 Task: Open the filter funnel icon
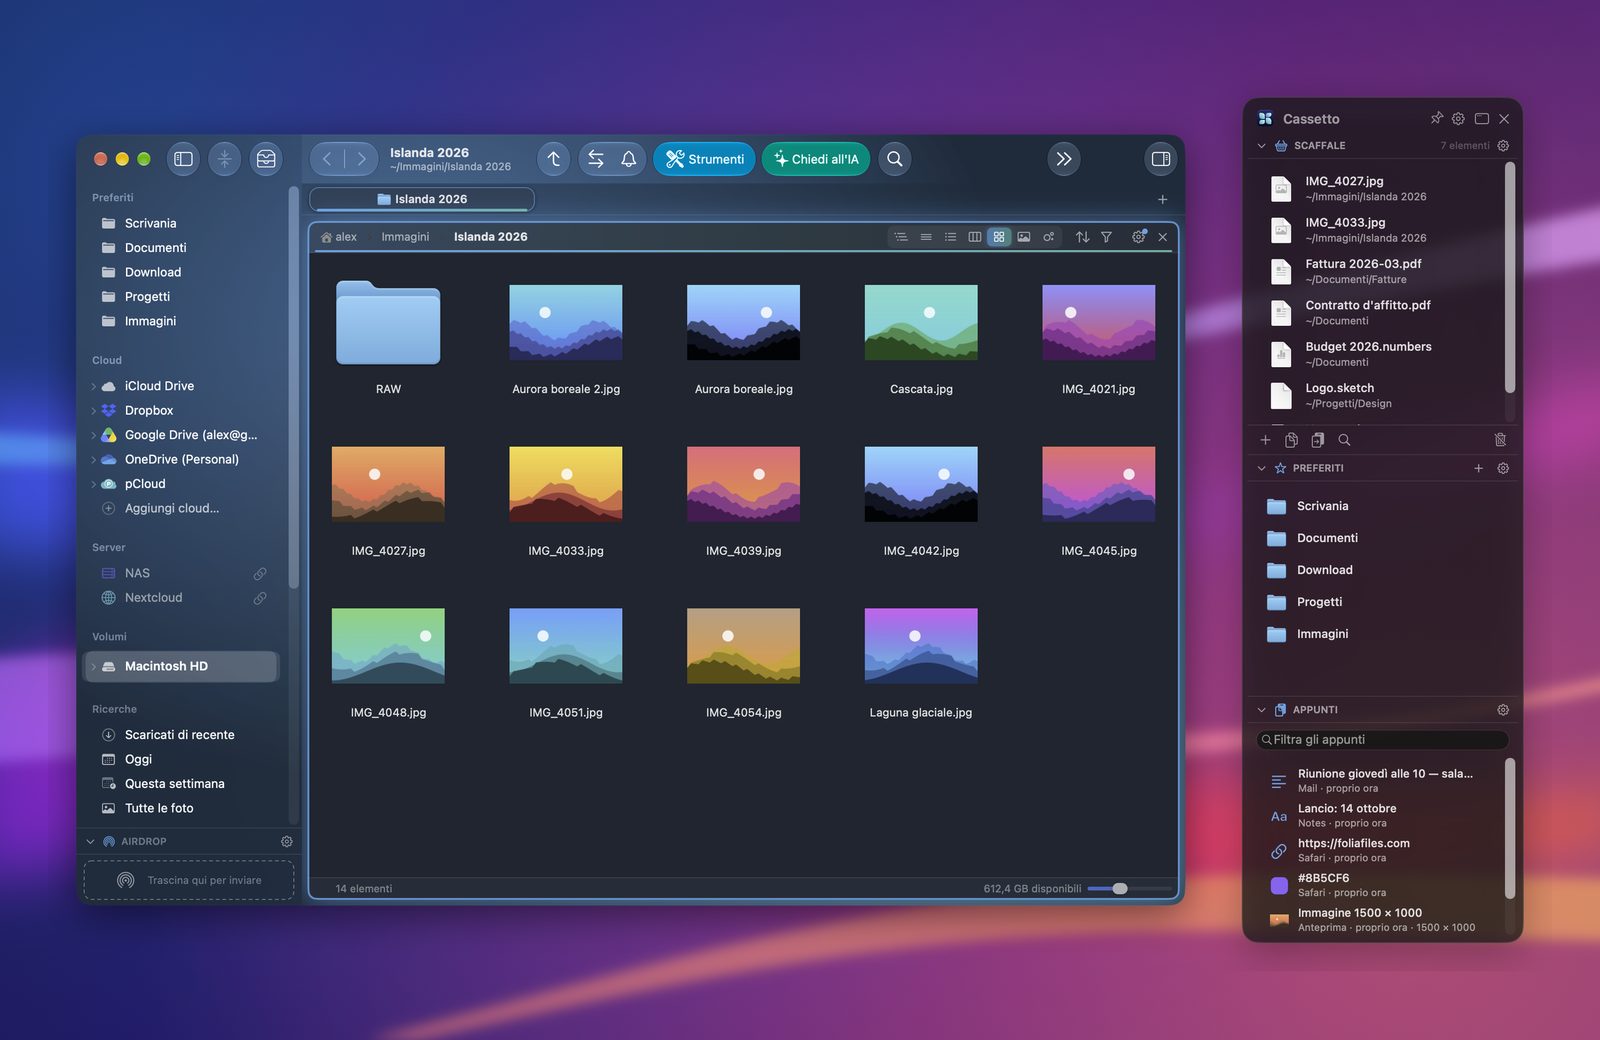click(x=1107, y=237)
